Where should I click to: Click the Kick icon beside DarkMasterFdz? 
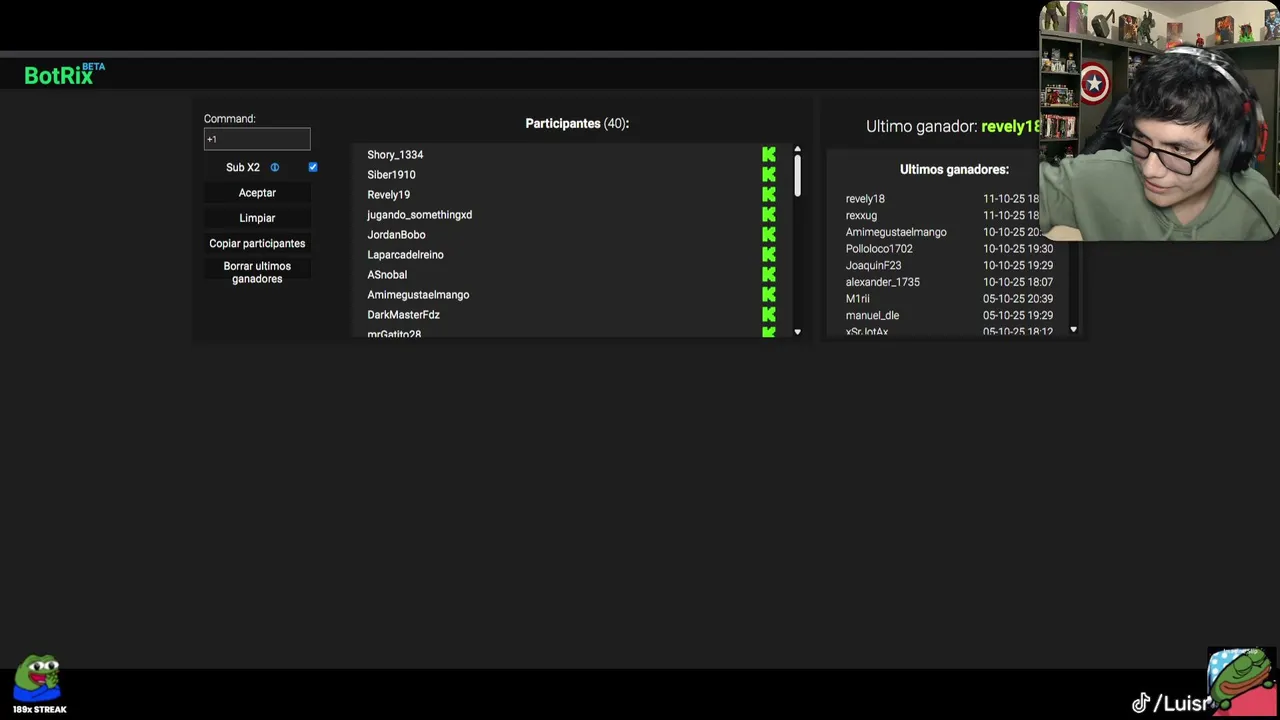pos(768,315)
